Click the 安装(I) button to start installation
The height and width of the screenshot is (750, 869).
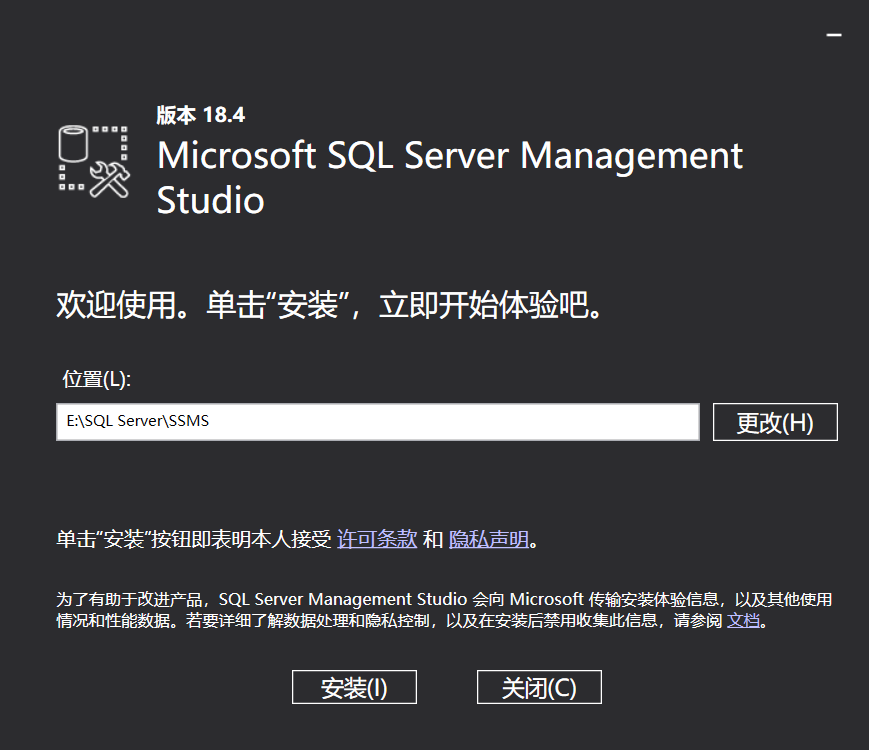pyautogui.click(x=354, y=687)
